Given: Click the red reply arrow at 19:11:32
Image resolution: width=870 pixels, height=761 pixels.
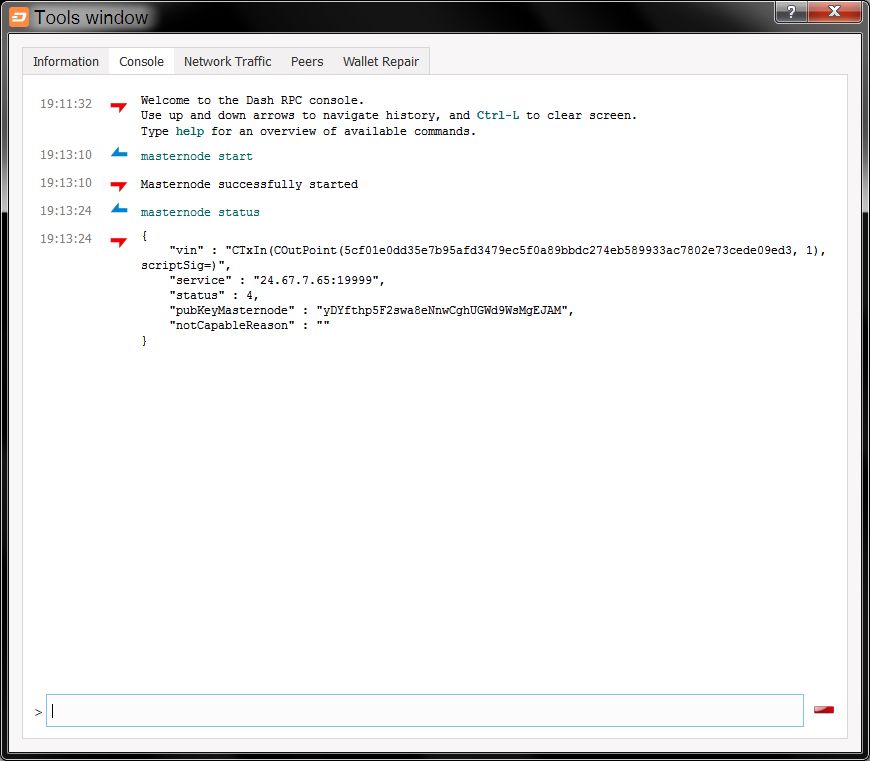Looking at the screenshot, I should (118, 106).
